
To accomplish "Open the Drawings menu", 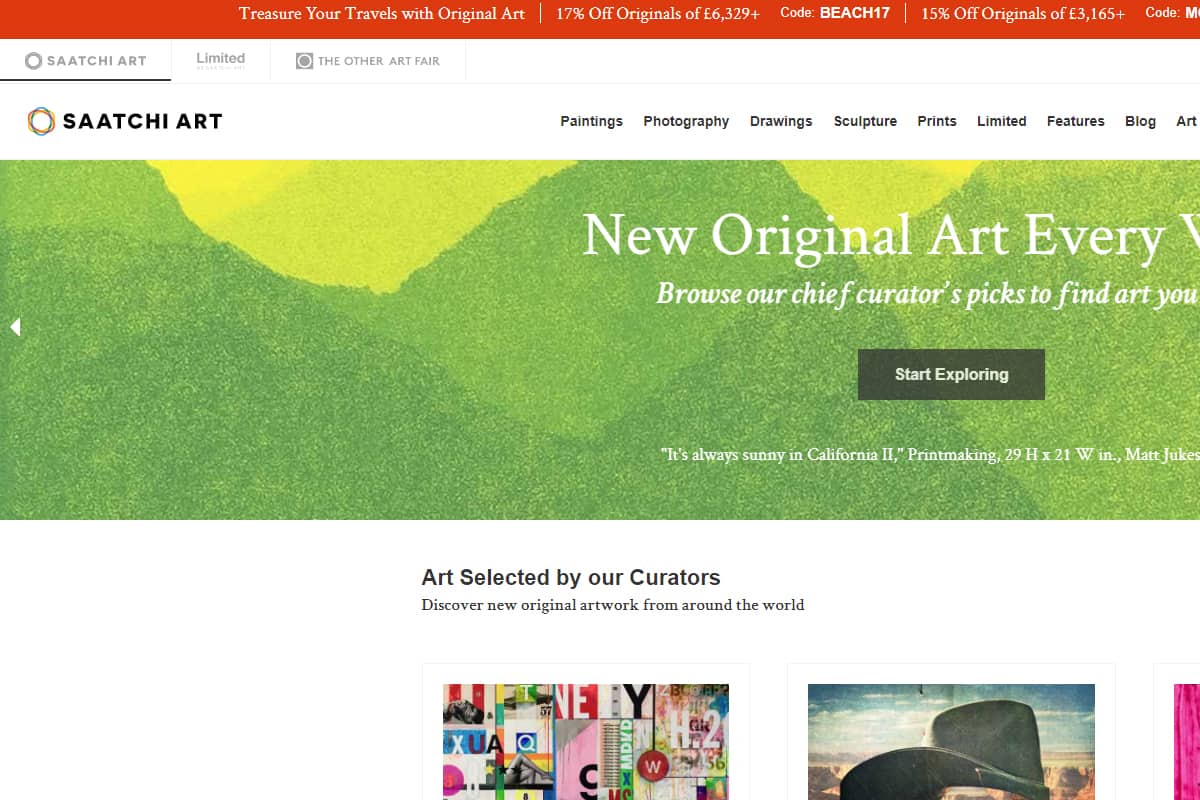I will click(x=781, y=121).
